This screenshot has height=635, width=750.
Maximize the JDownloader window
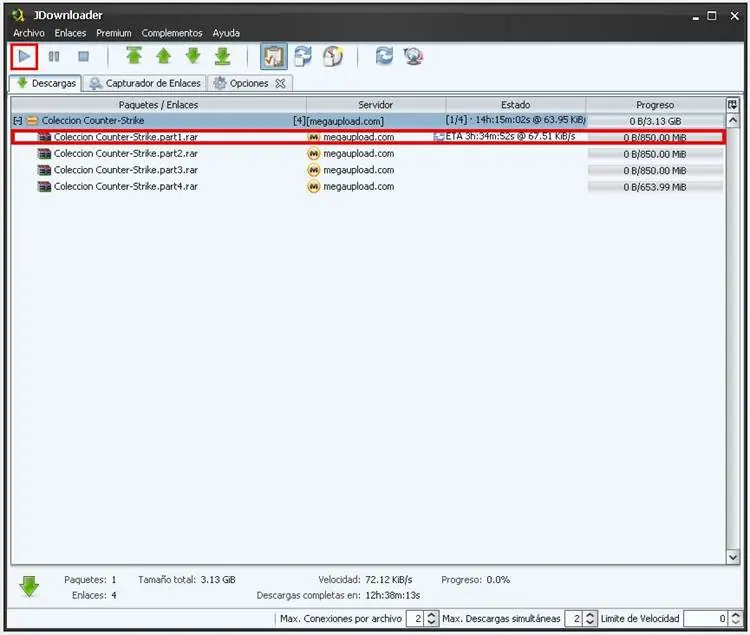pyautogui.click(x=712, y=16)
